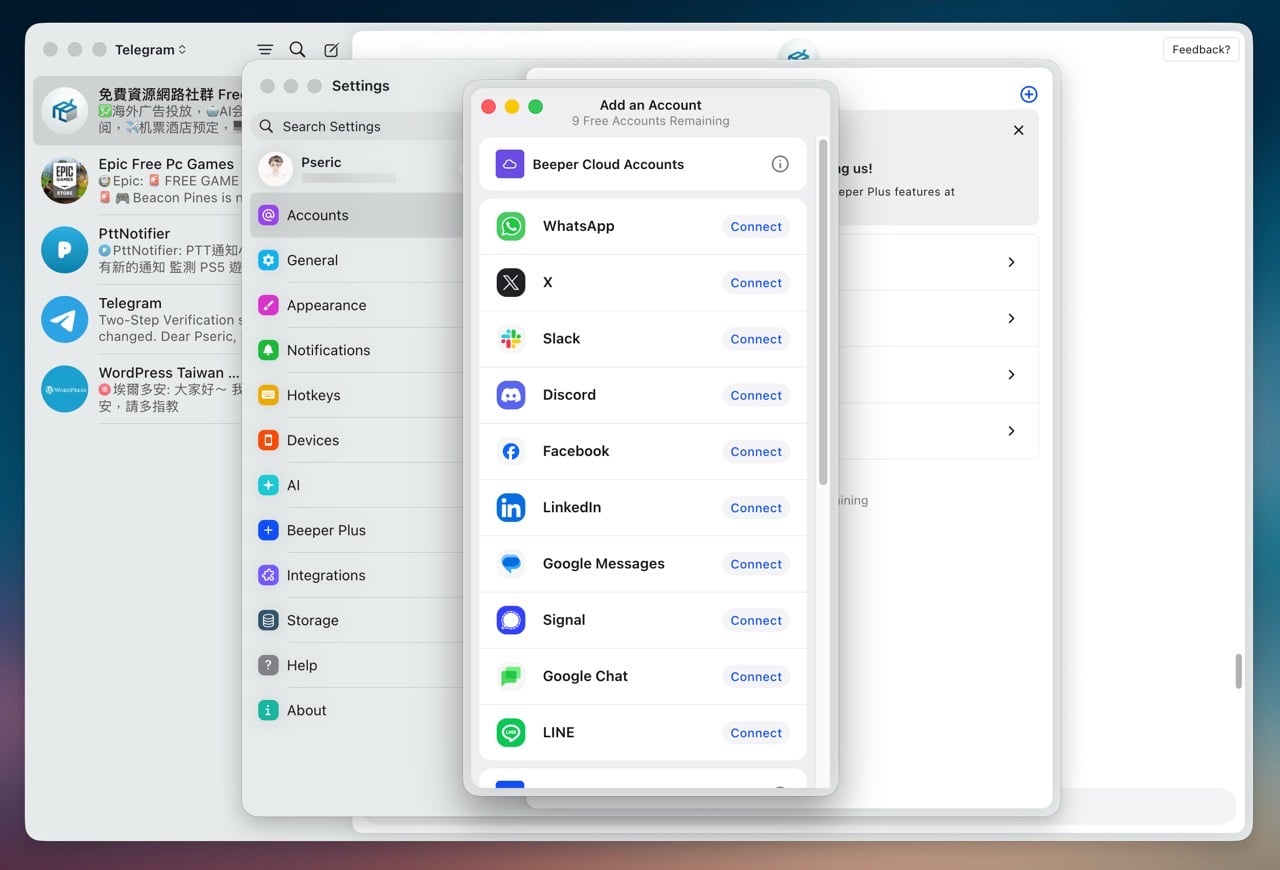This screenshot has width=1280, height=870.
Task: Connect a Signal account
Action: click(x=756, y=620)
